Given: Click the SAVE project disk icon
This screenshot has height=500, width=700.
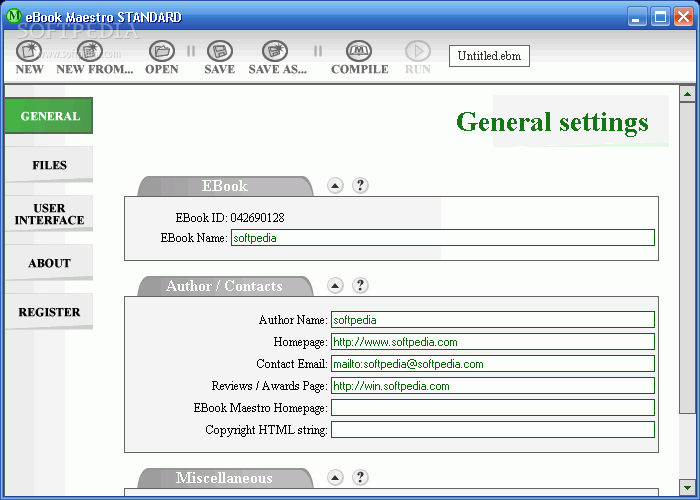Looking at the screenshot, I should (220, 51).
